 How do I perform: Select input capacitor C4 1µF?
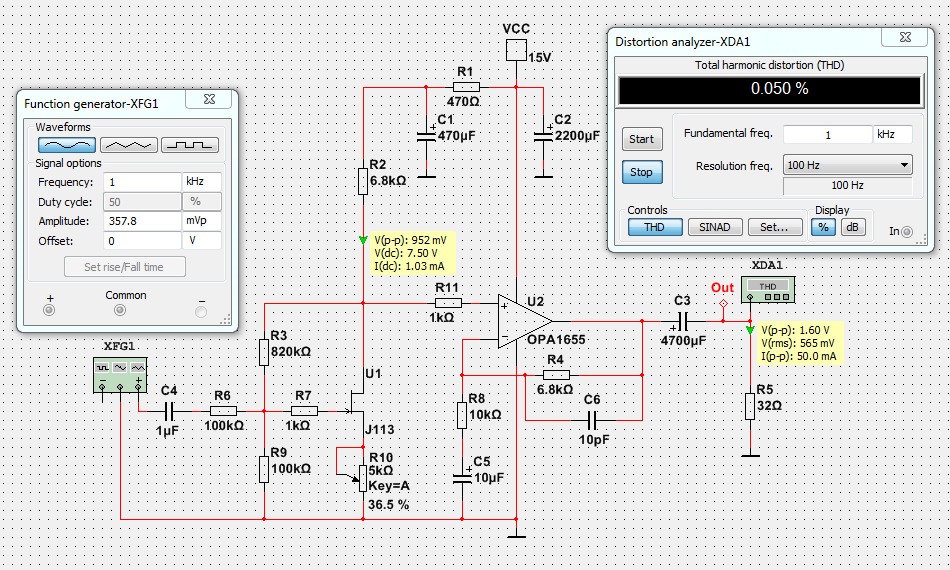(x=170, y=411)
